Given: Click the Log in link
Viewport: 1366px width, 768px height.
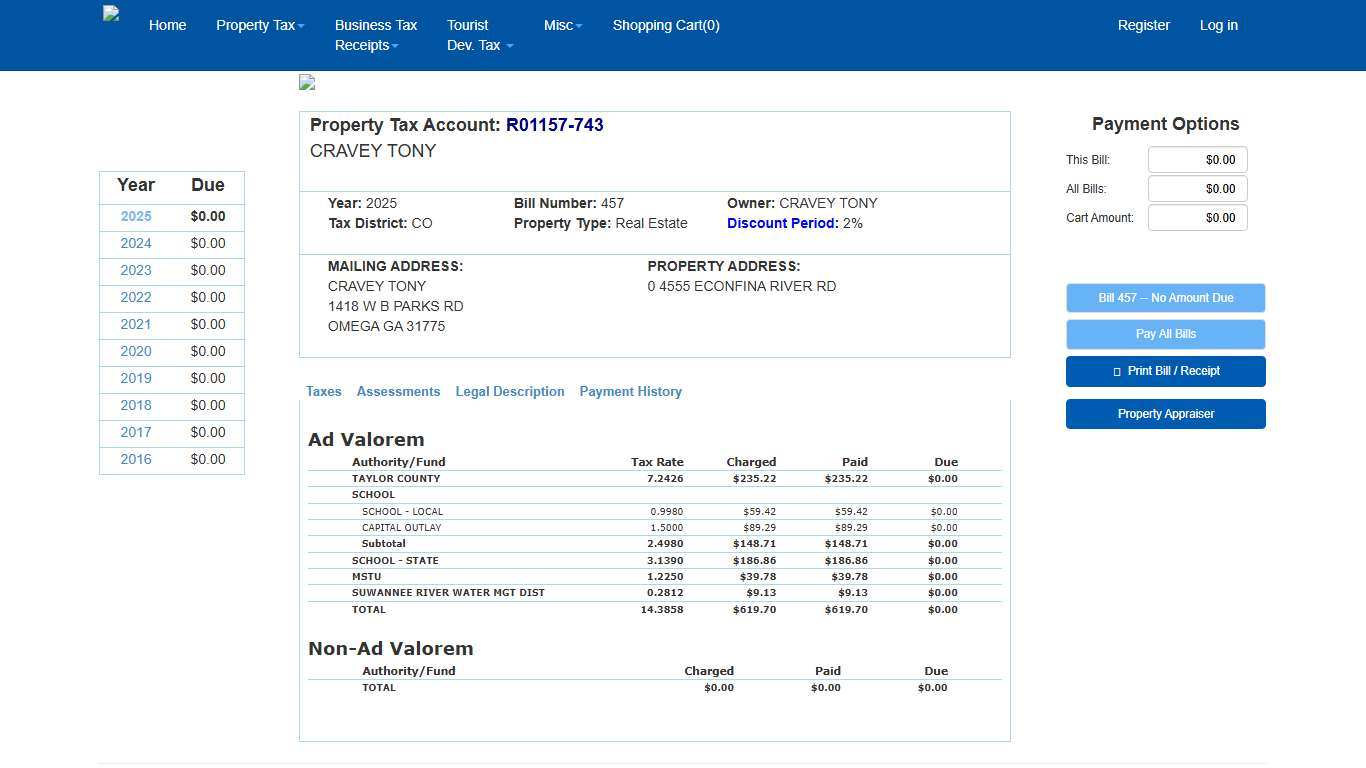Looking at the screenshot, I should click(1218, 25).
